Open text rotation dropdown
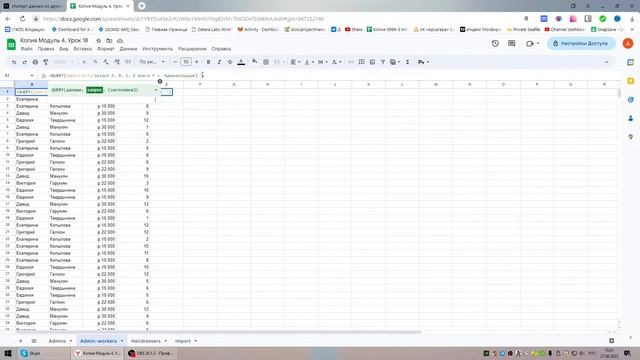Image resolution: width=640 pixels, height=360 pixels. tap(336, 62)
